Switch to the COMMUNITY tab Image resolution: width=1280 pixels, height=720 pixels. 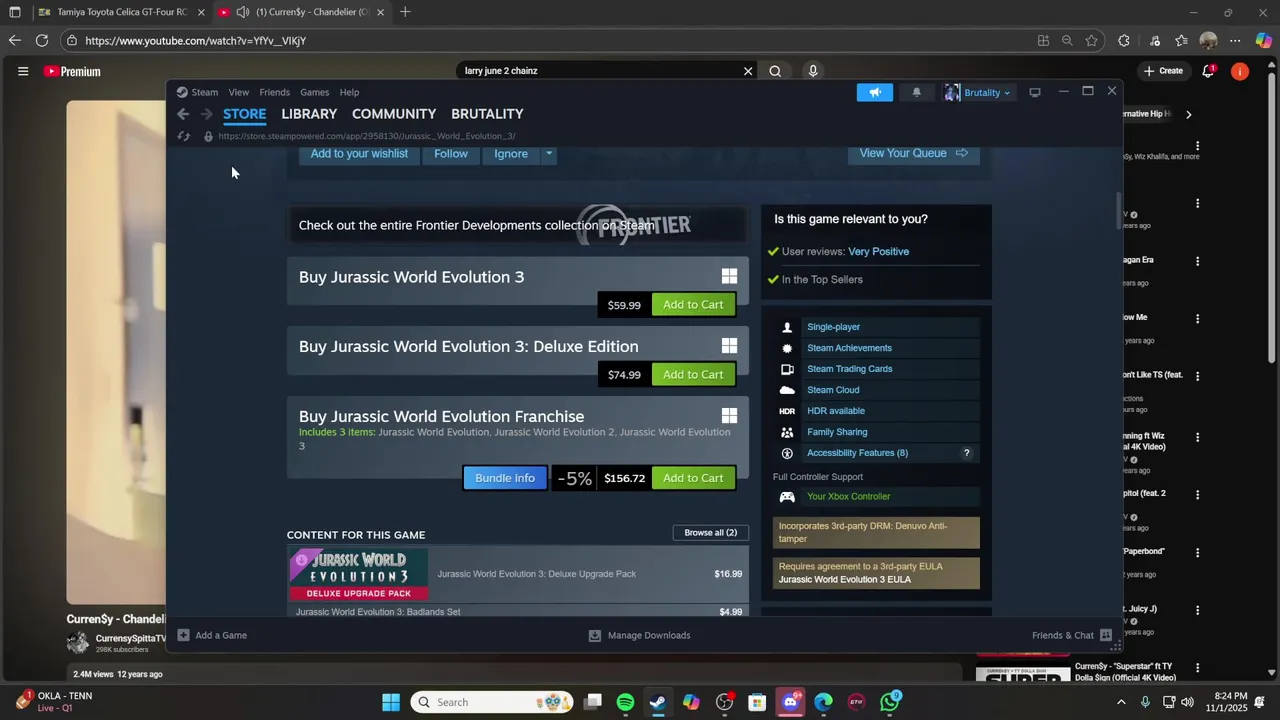tap(394, 114)
